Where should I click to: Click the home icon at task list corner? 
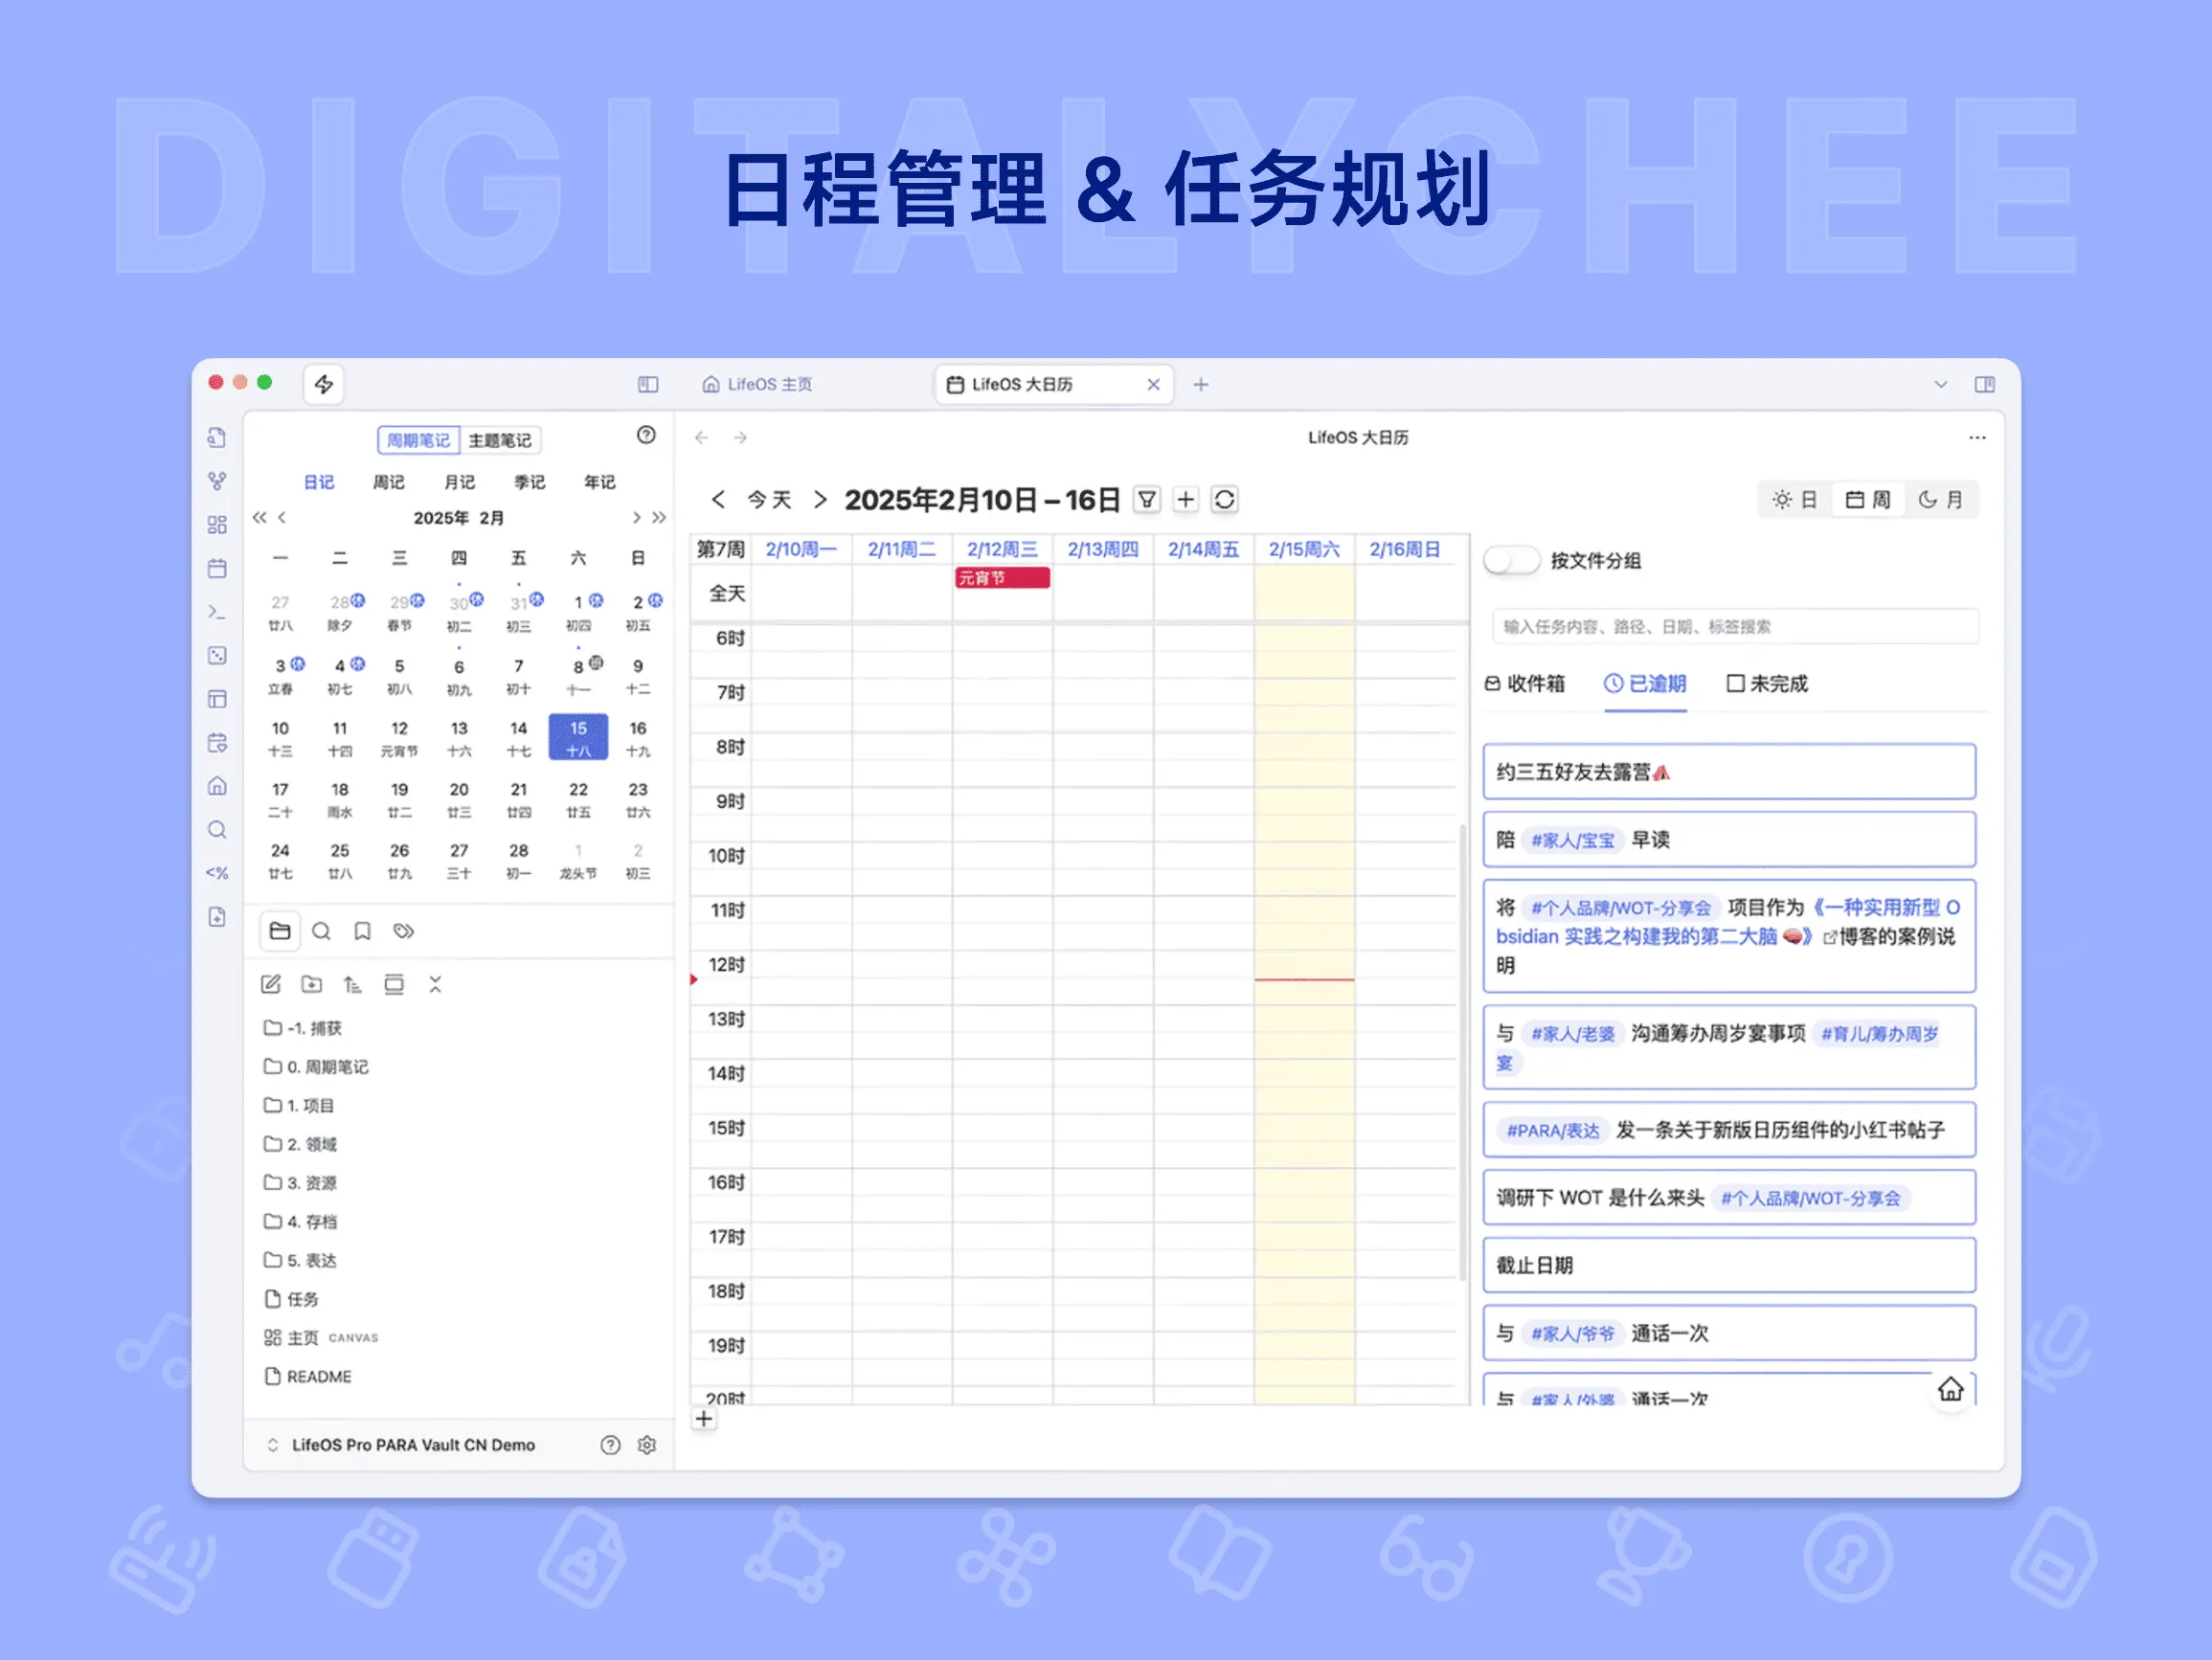click(x=1950, y=1389)
